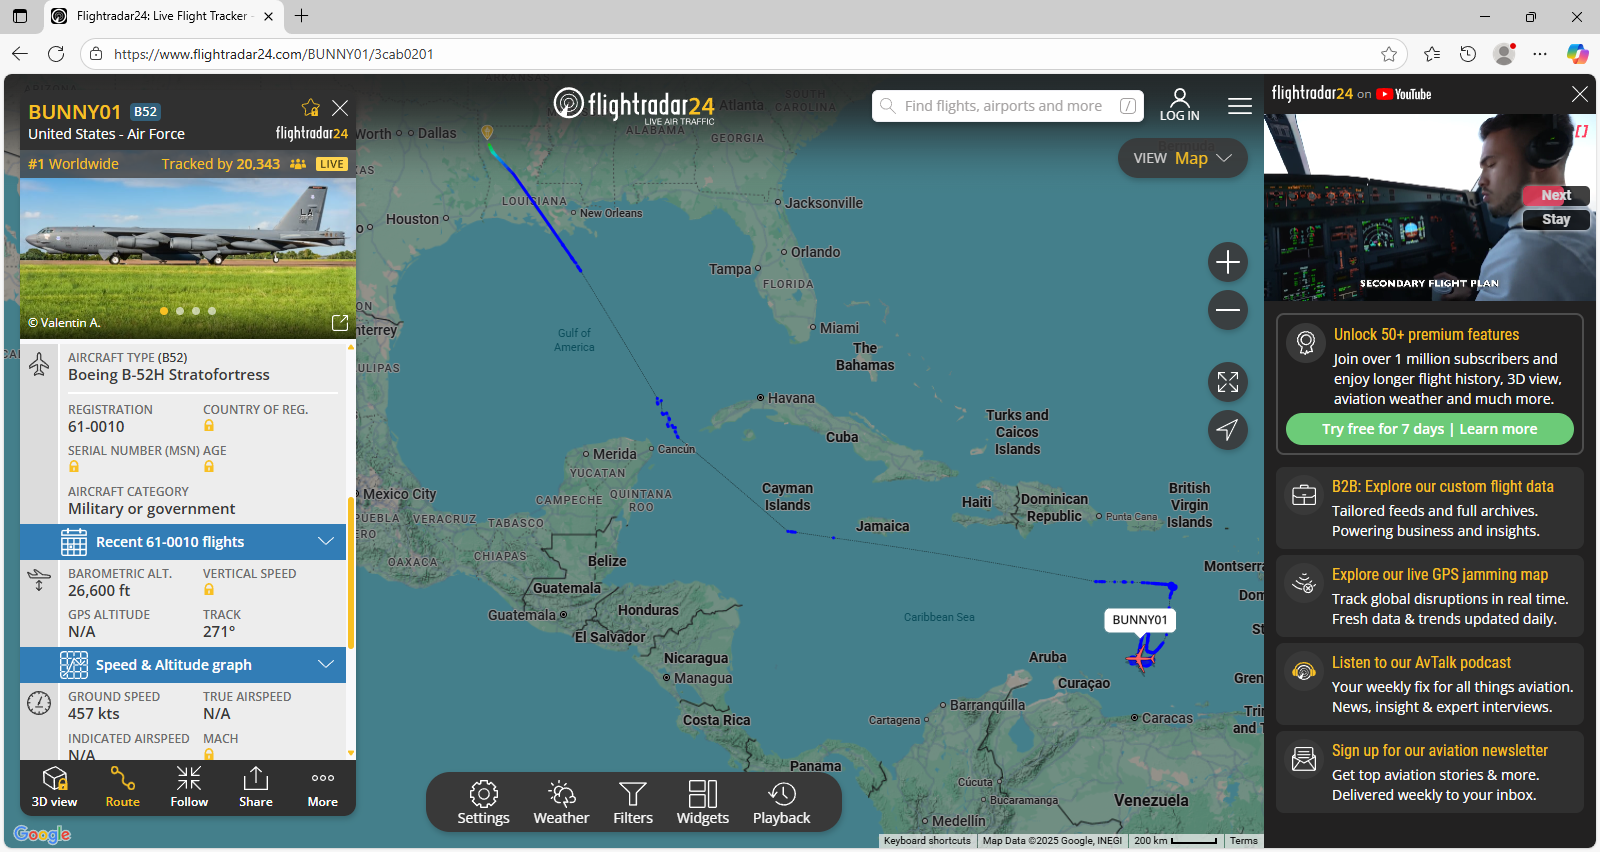Click the locked Serial Number icon
Viewport: 1600px width, 852px height.
point(74,467)
